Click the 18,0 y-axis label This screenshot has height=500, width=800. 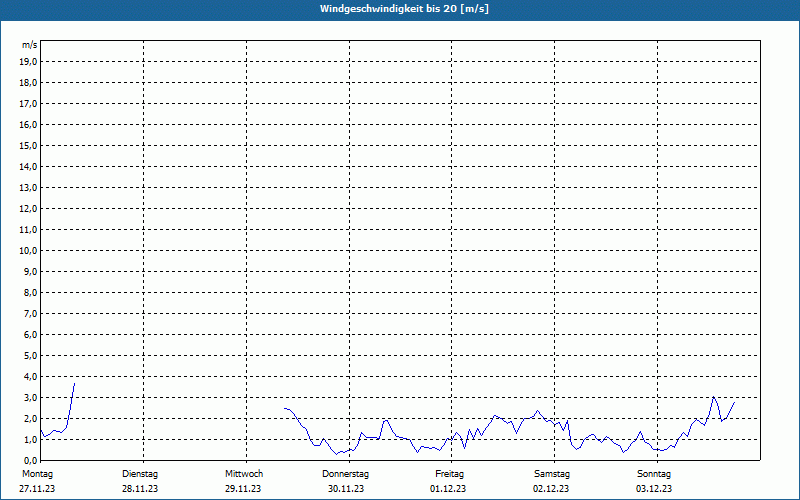[x=30, y=83]
